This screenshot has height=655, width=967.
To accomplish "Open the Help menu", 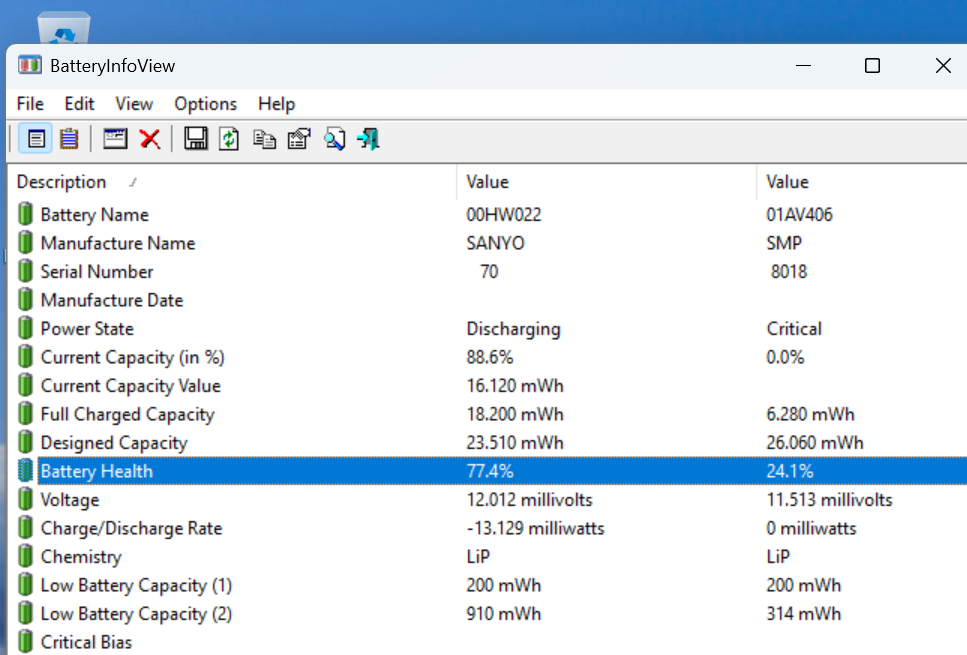I will (x=276, y=104).
